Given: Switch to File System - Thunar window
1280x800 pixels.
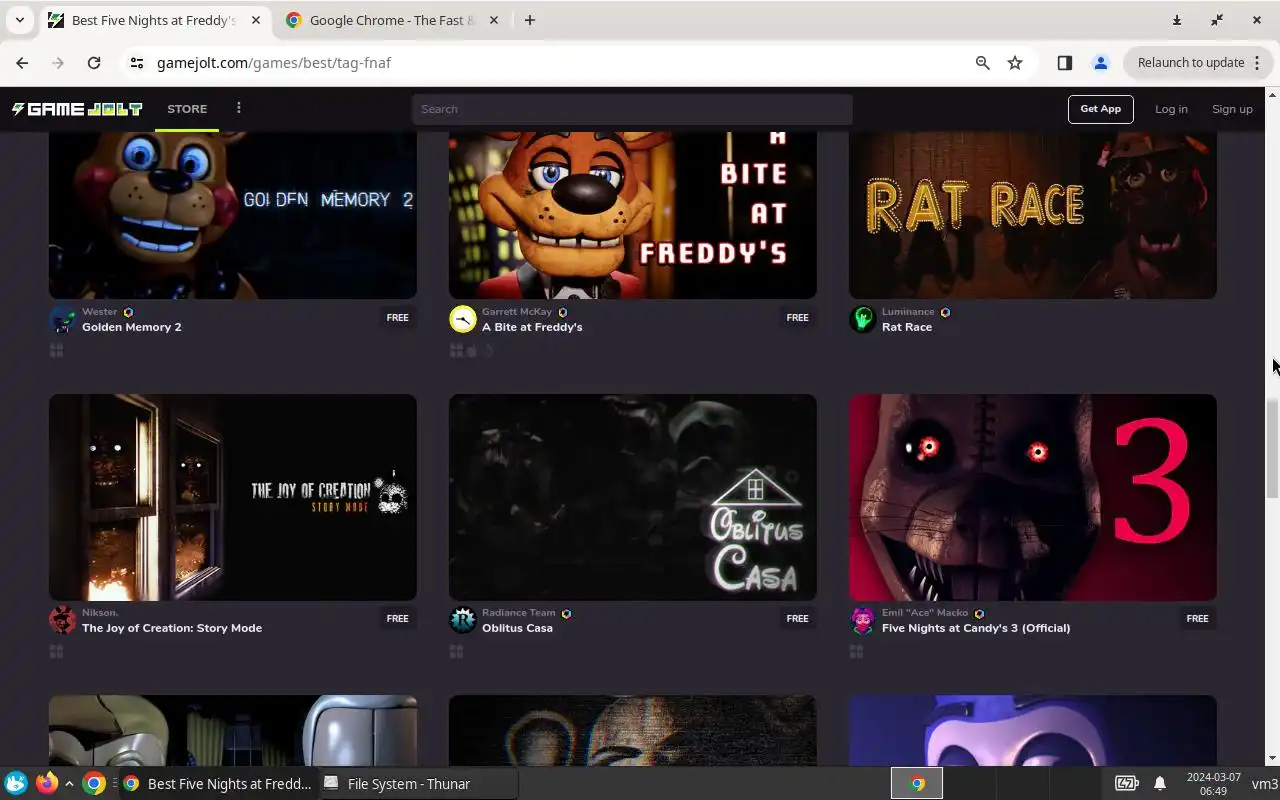Looking at the screenshot, I should (418, 784).
